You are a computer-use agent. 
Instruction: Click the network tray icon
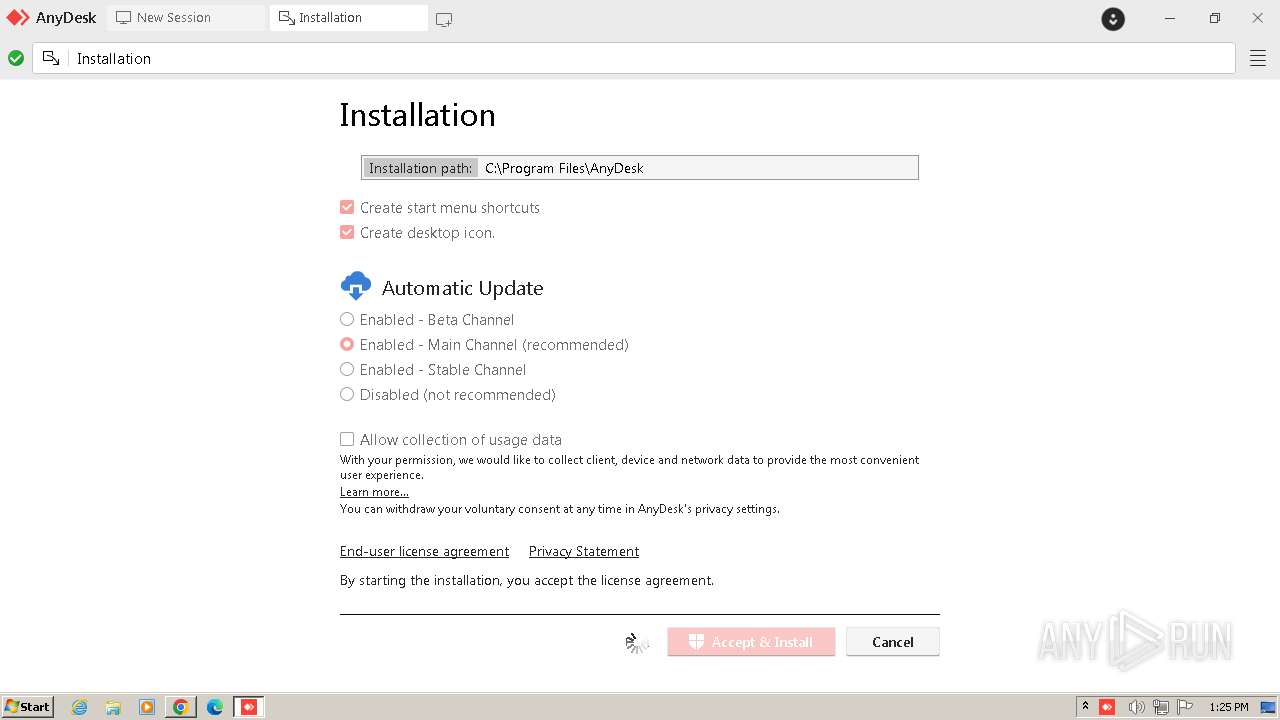(1161, 707)
